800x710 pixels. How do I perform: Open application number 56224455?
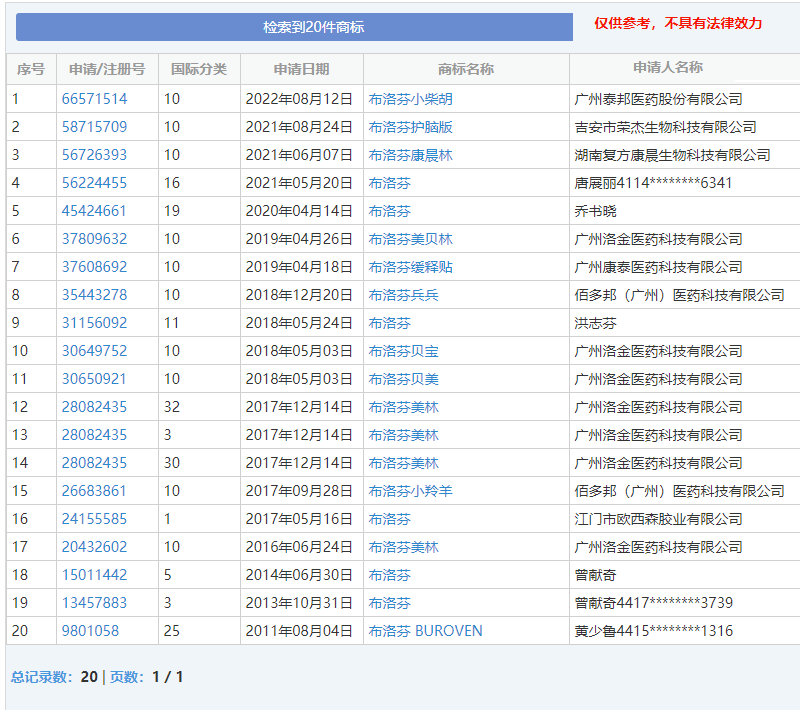tap(94, 183)
